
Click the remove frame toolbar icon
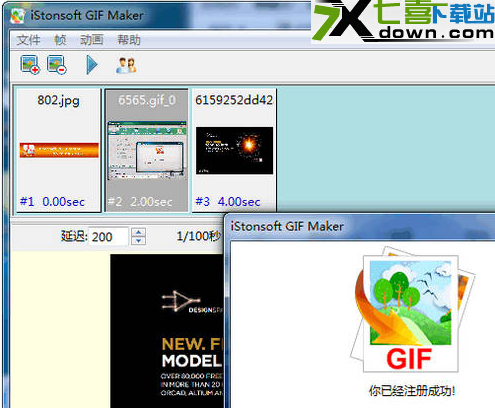tap(57, 65)
